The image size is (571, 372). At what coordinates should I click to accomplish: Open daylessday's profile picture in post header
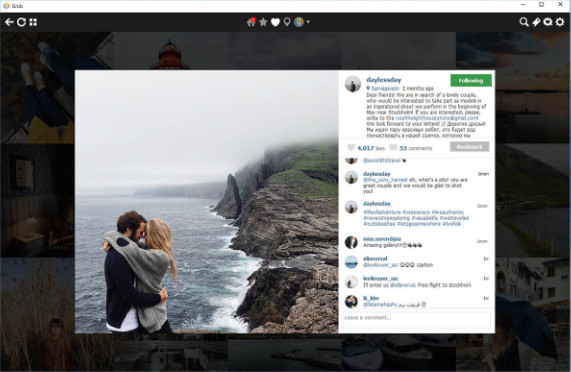click(353, 84)
